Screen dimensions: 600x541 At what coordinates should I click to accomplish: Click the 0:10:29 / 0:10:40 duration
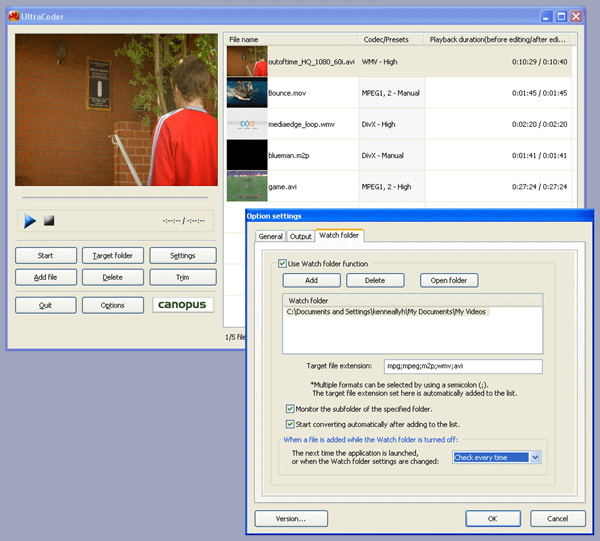coord(540,62)
